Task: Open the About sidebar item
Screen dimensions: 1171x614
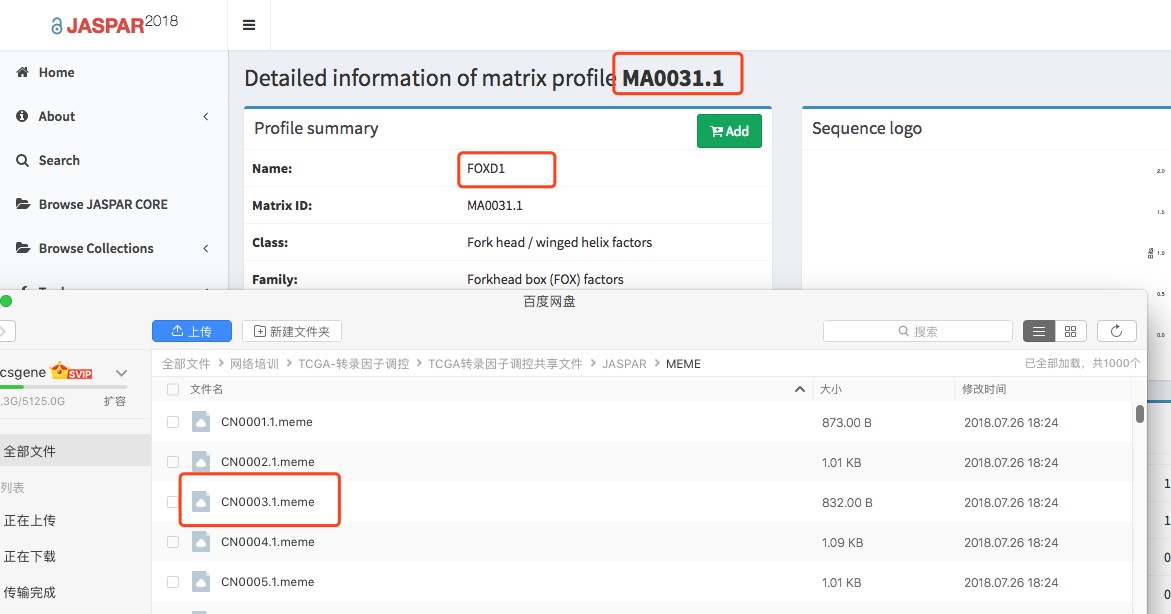Action: 57,117
